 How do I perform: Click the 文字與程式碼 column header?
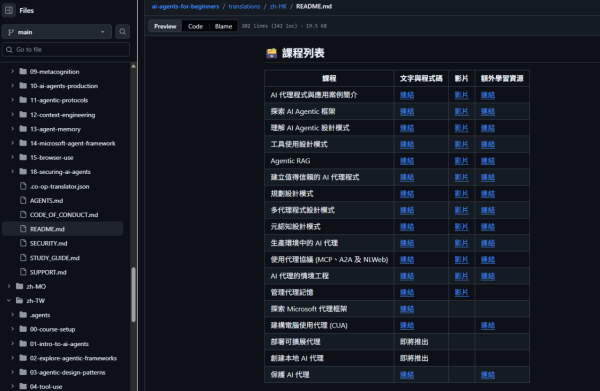point(421,78)
